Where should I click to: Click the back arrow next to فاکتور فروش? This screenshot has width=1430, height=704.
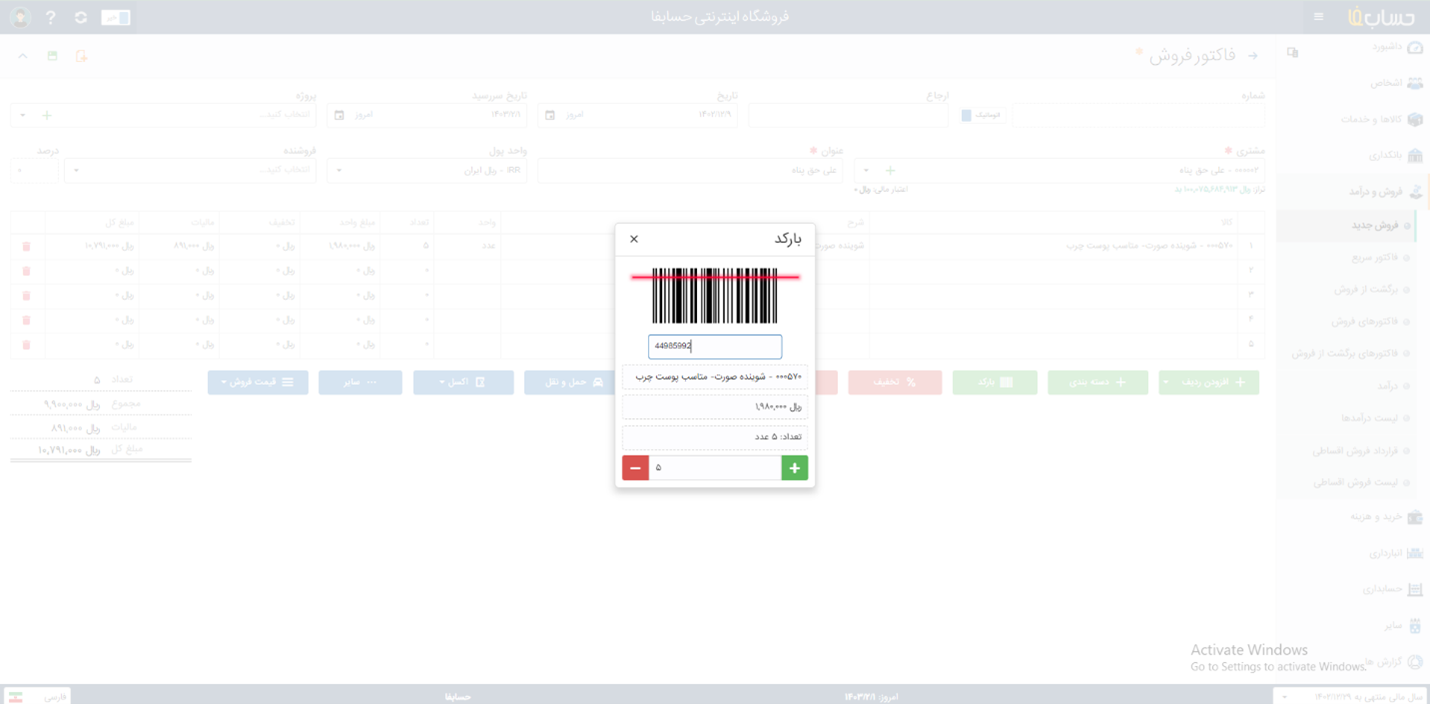coord(1253,56)
